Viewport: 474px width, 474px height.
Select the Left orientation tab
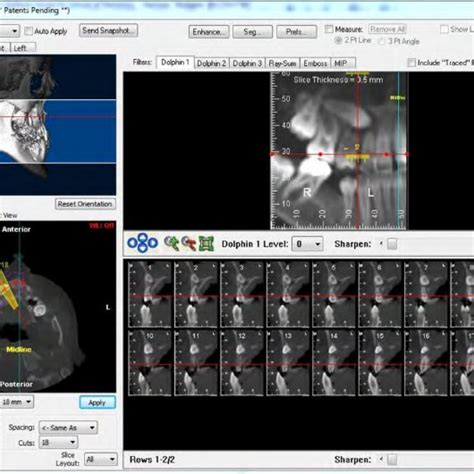coord(23,48)
